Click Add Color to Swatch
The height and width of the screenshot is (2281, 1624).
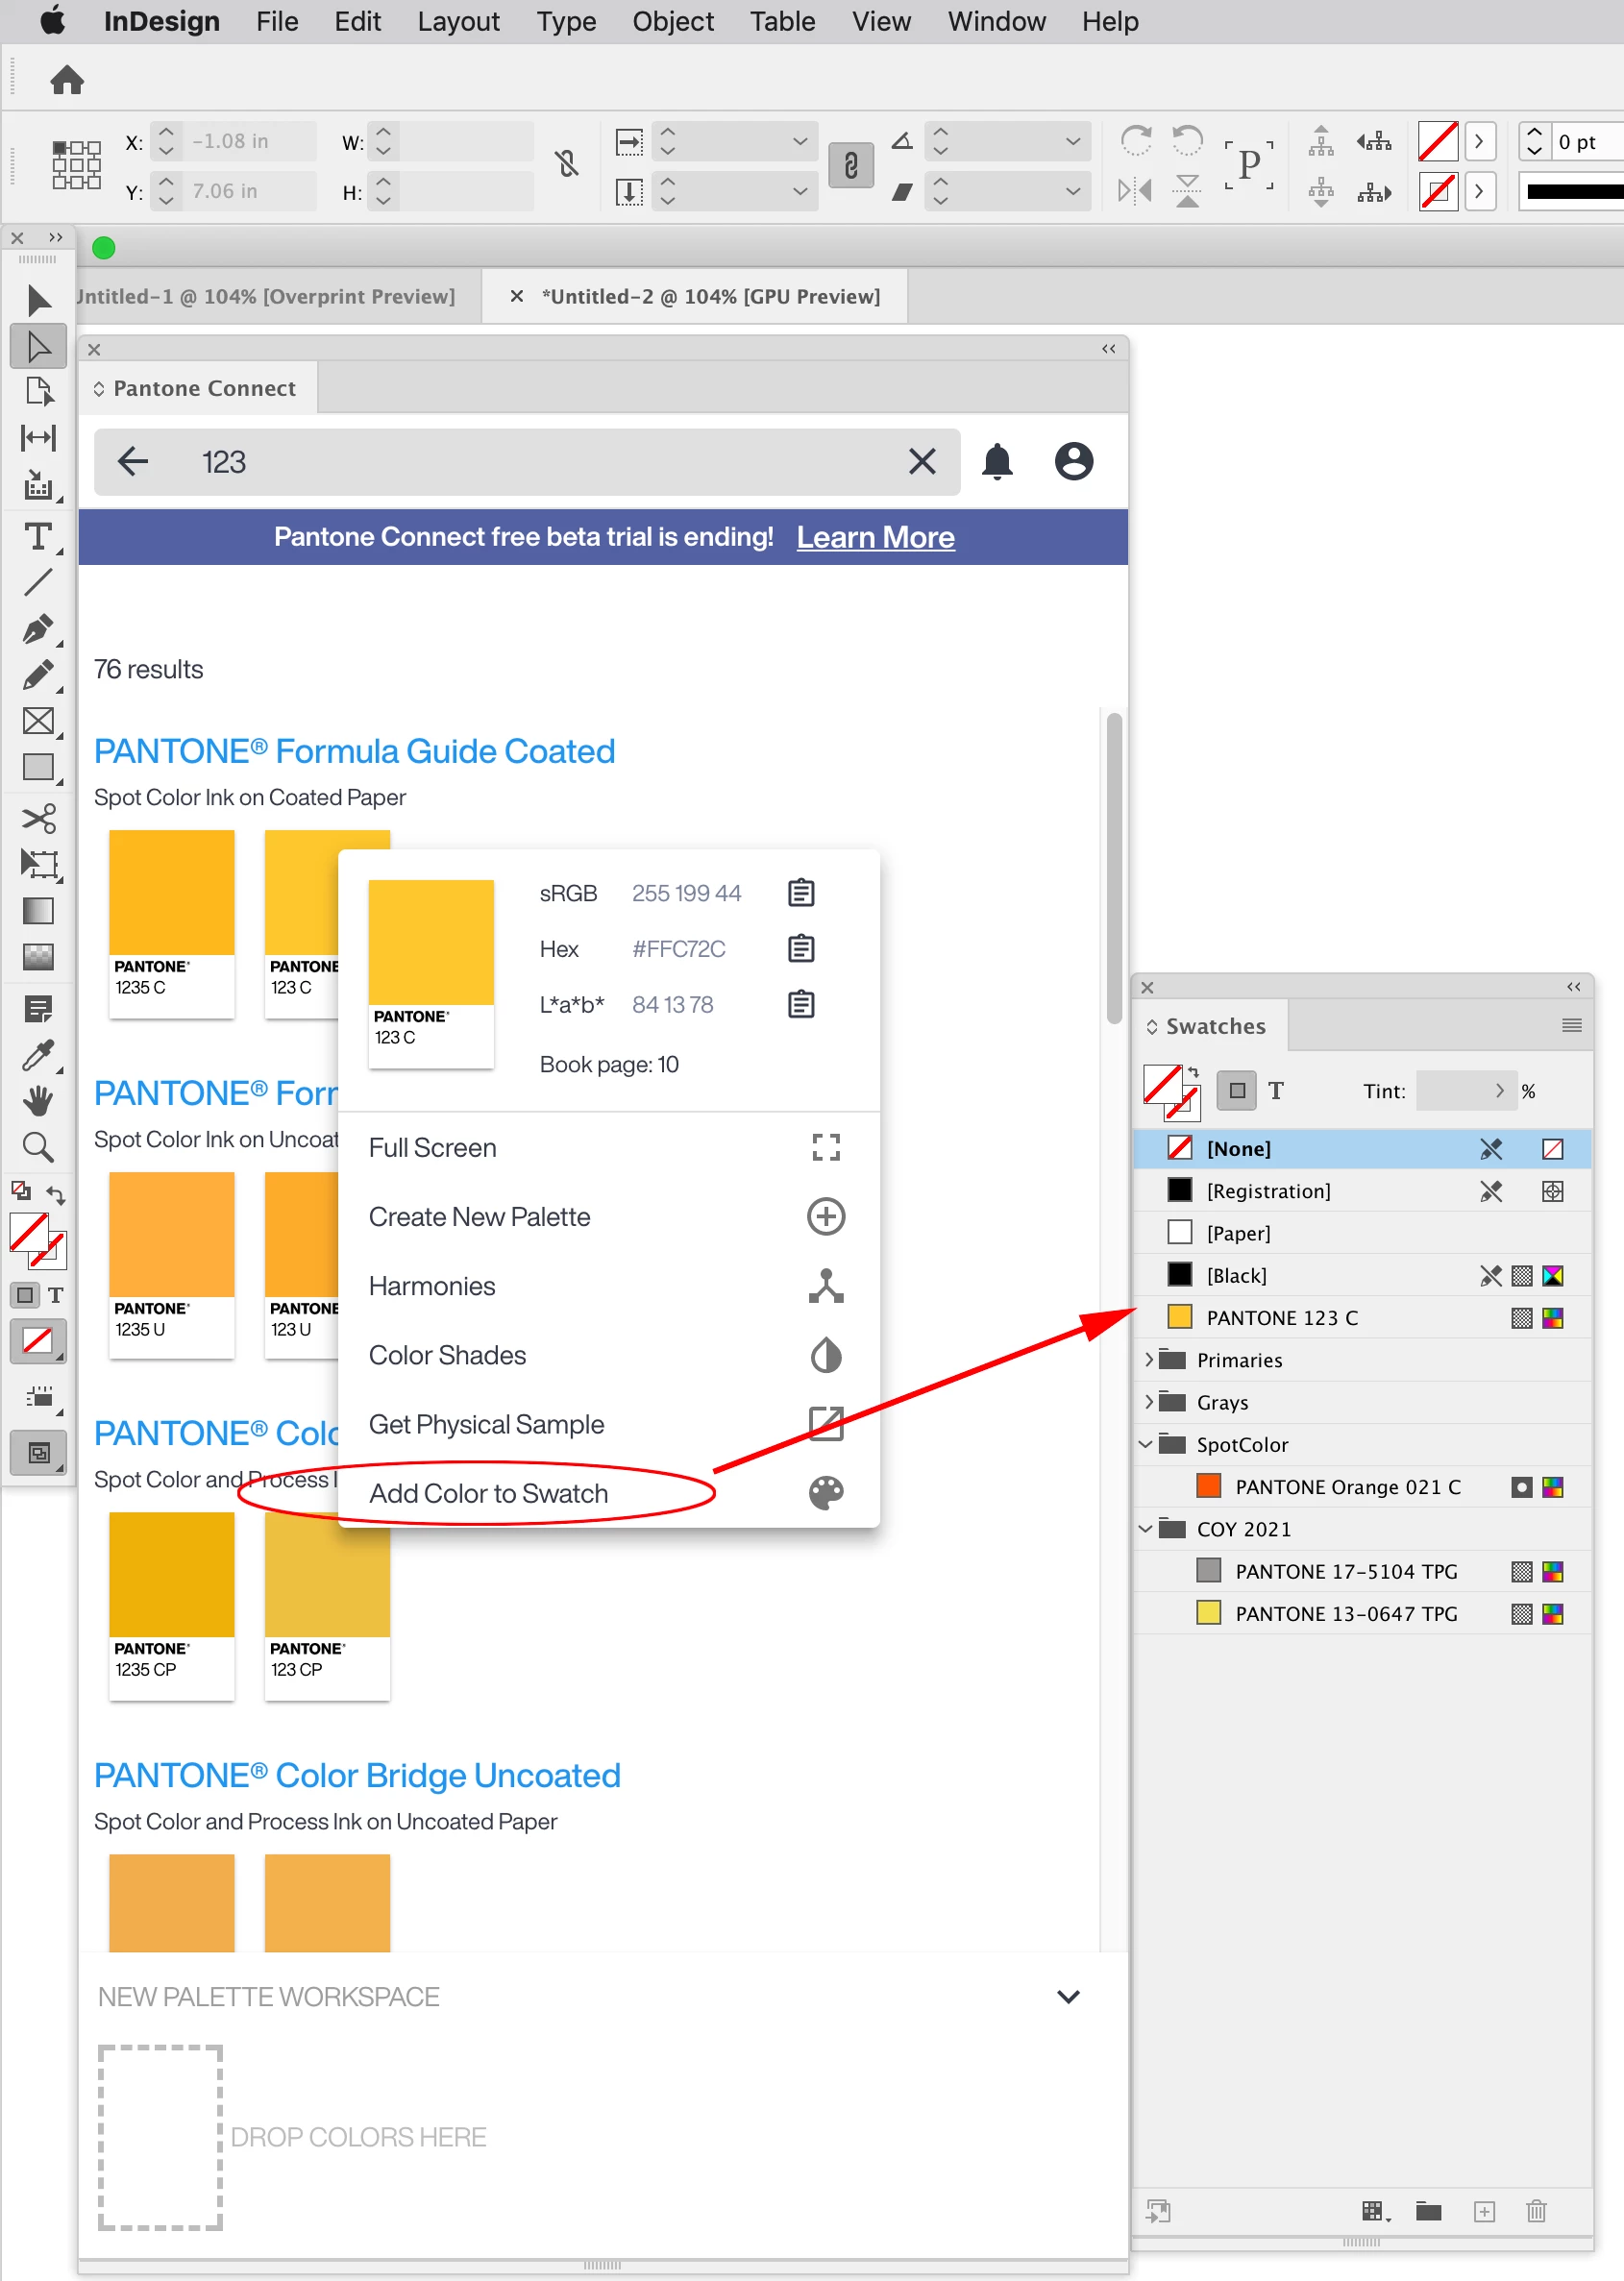pos(608,1494)
